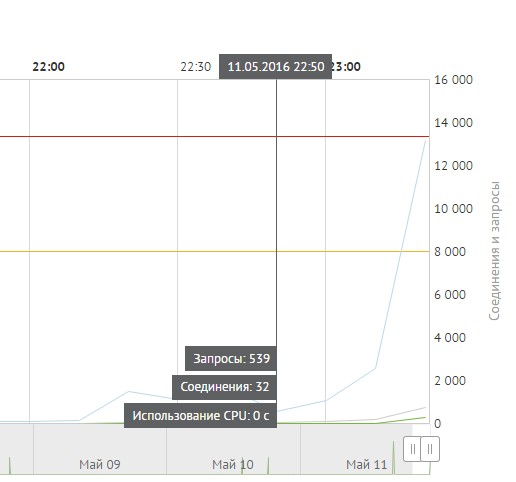
Task: Click the 14 000 axis value
Action: coord(453,123)
